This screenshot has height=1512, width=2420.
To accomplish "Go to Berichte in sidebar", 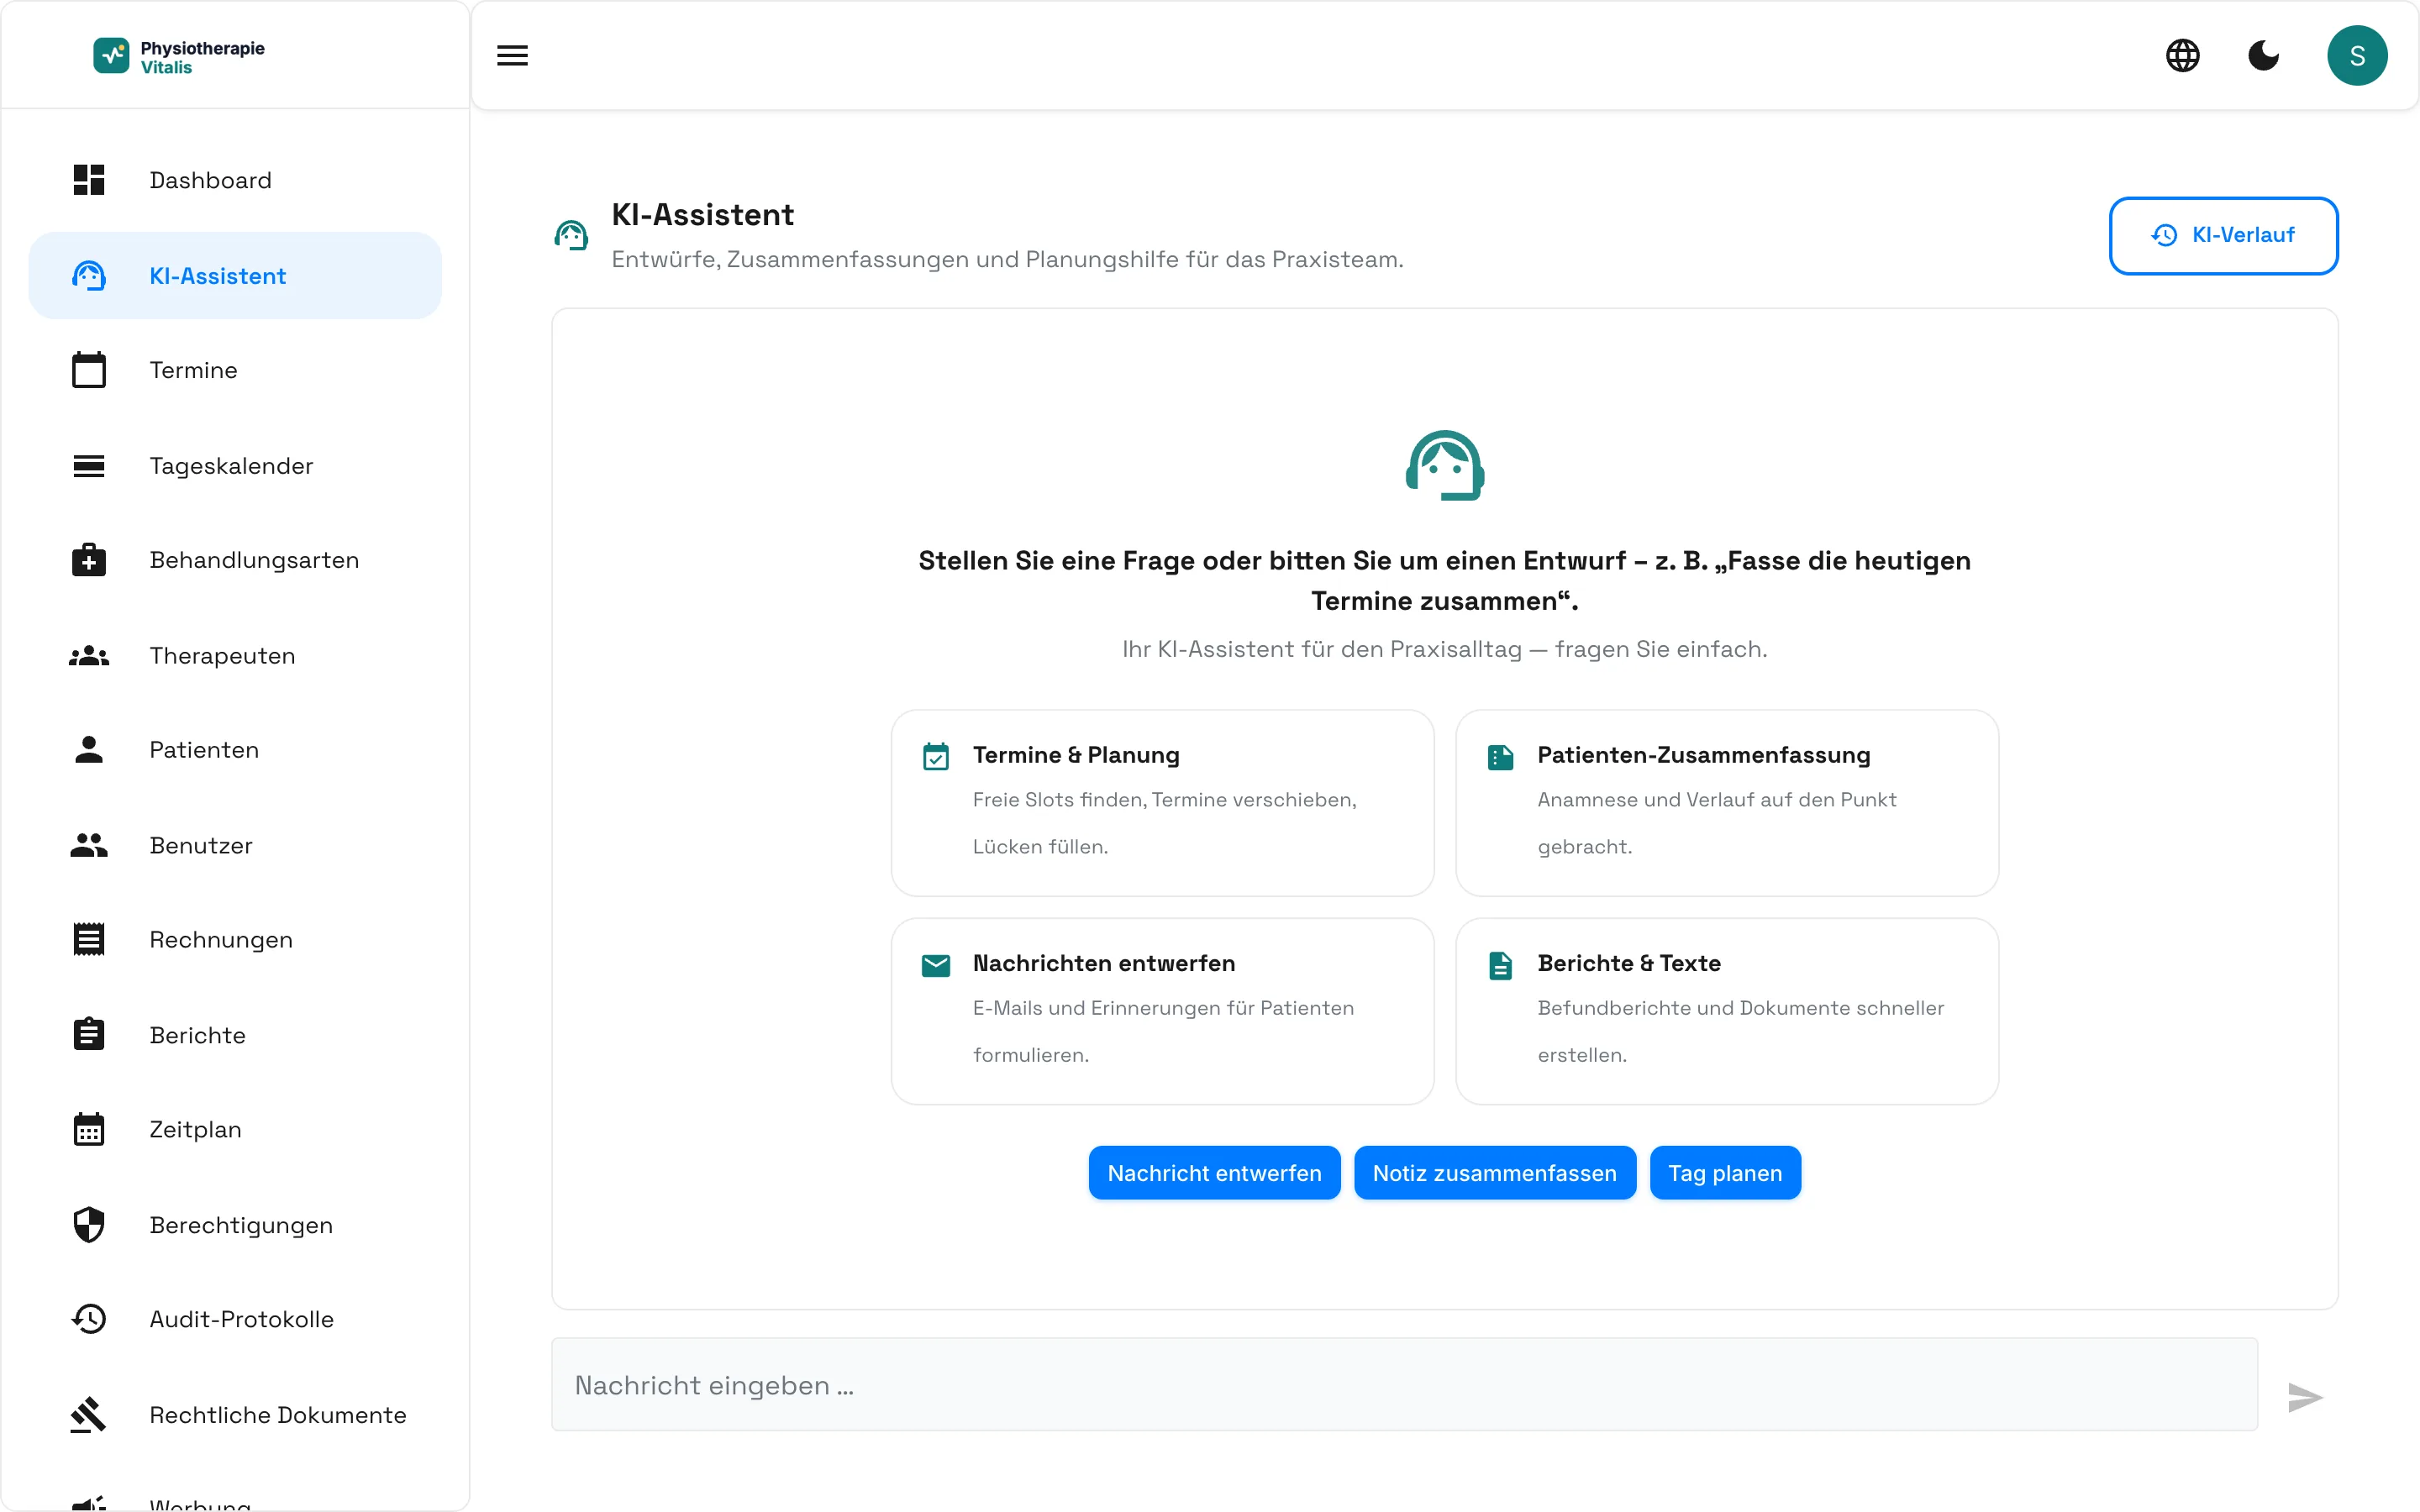I will pyautogui.click(x=235, y=1035).
